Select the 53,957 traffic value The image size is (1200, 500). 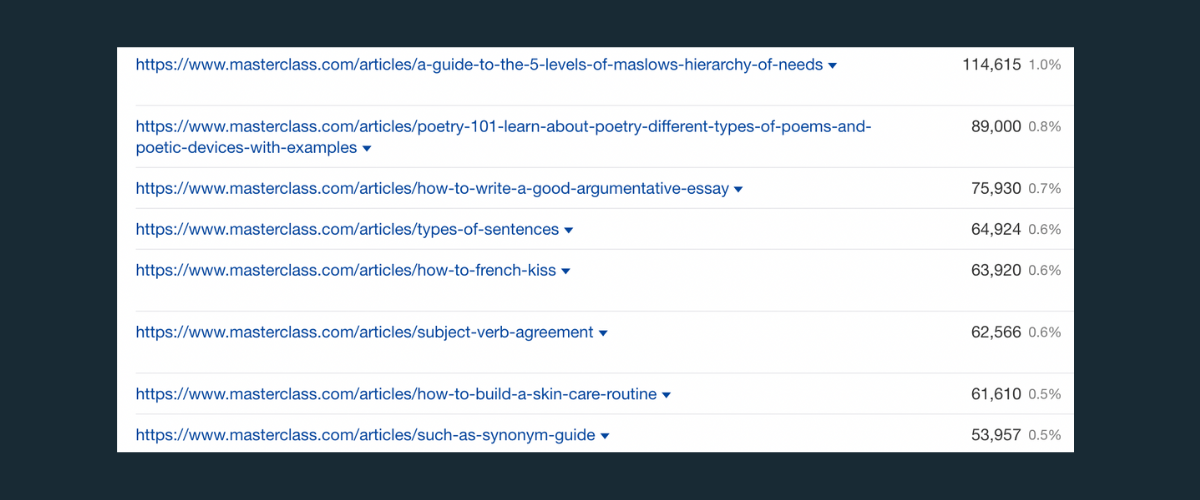996,436
